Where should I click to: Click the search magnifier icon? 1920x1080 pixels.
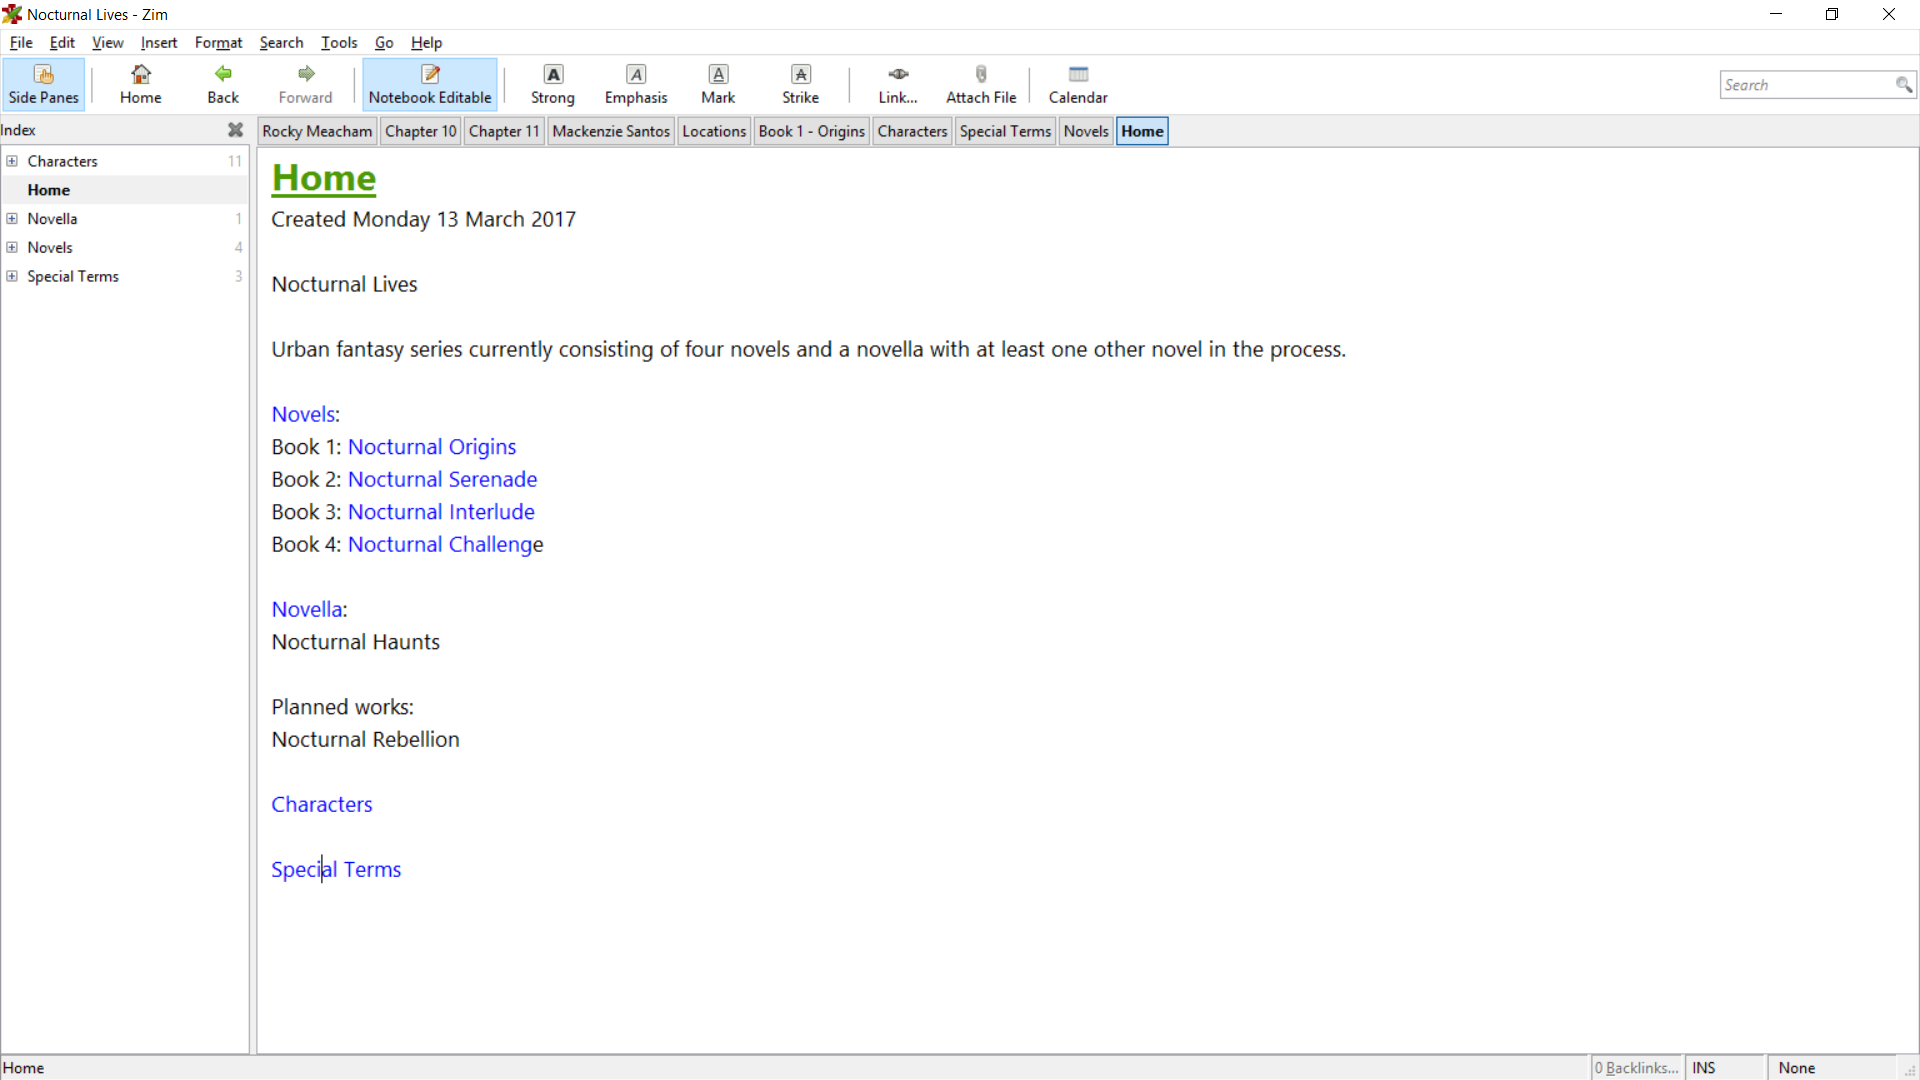(x=1903, y=85)
